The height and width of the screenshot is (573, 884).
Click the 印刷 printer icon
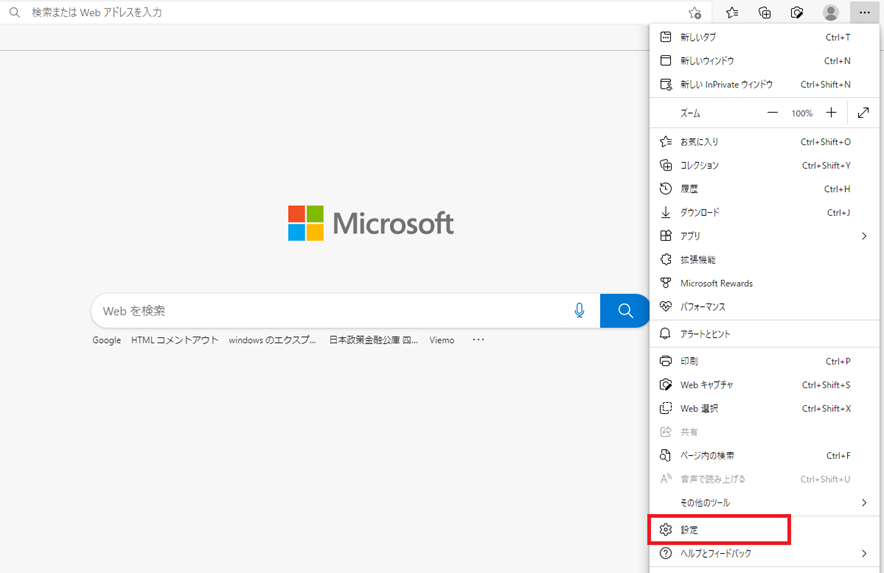point(666,361)
